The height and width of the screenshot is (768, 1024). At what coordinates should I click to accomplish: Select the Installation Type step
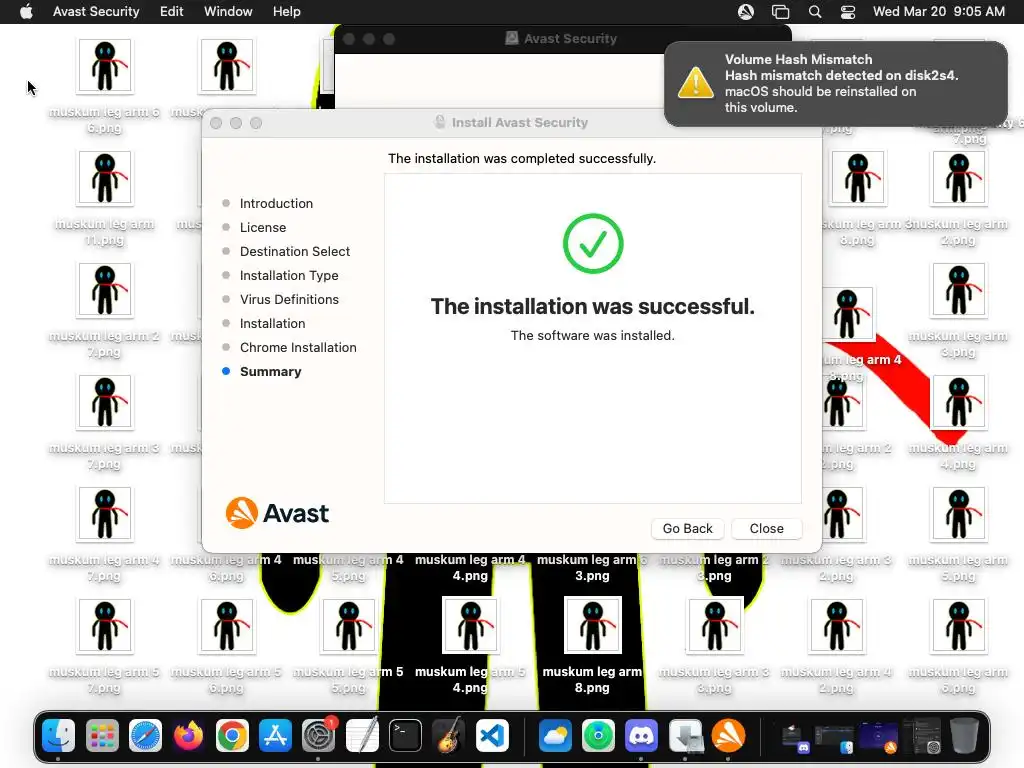pos(289,276)
